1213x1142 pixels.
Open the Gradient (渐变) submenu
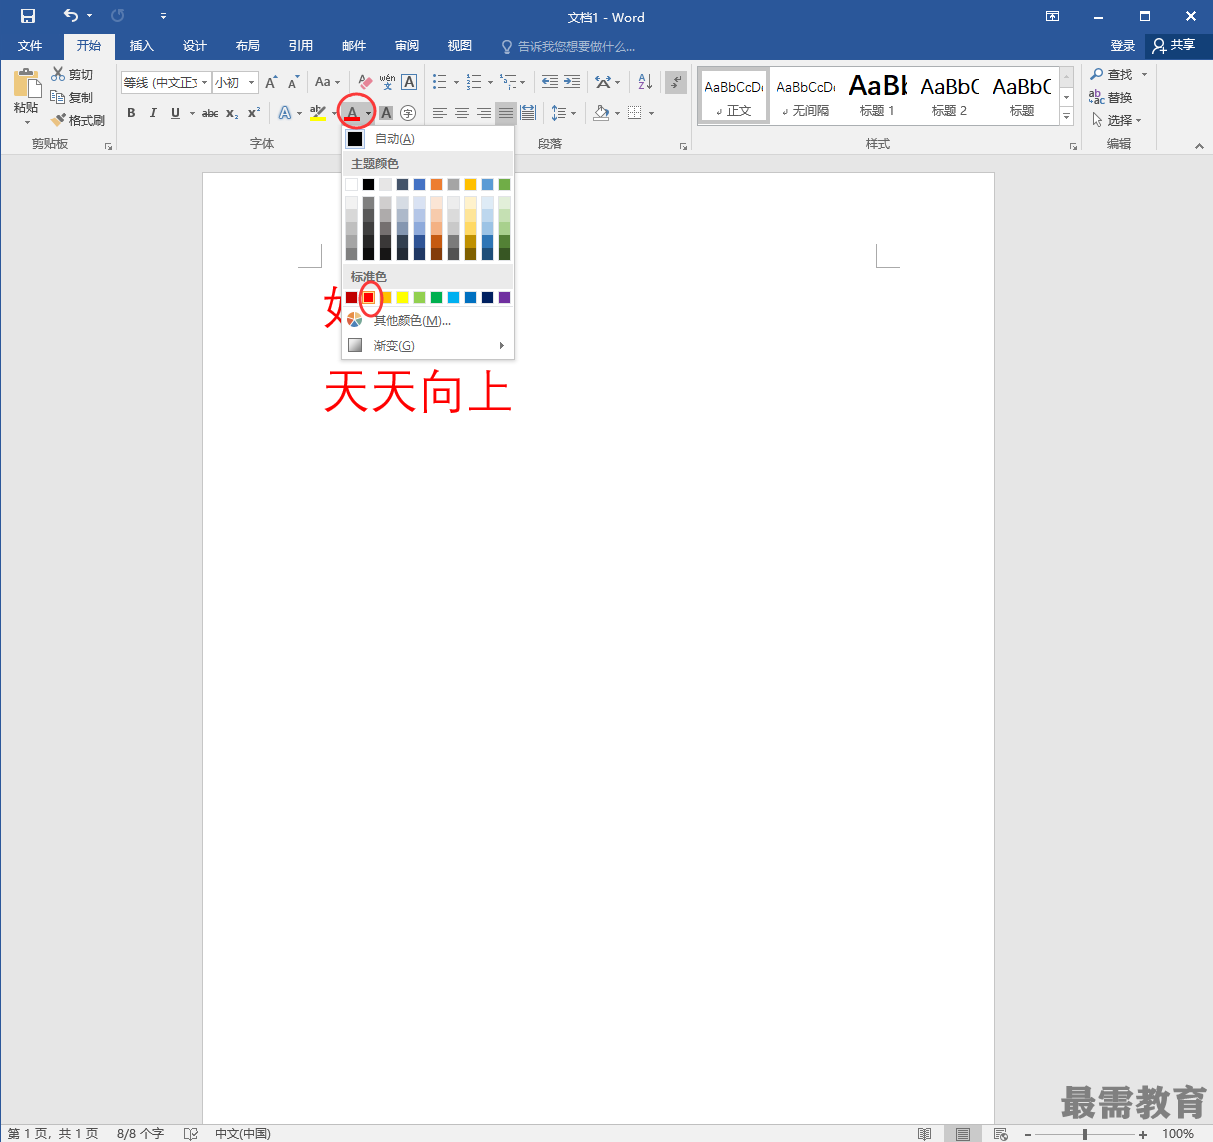tap(428, 345)
